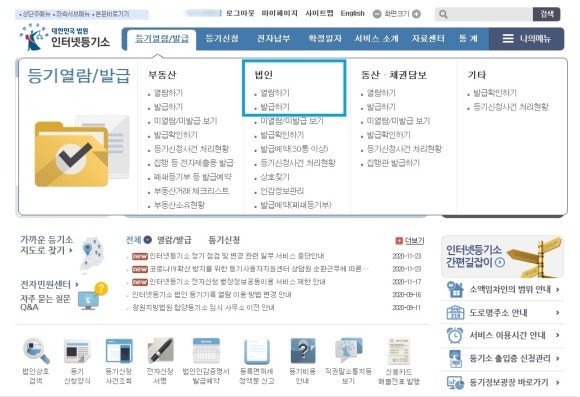Open the 등록면허세 정액분 신고 icon
This screenshot has width=580, height=397.
[x=256, y=351]
